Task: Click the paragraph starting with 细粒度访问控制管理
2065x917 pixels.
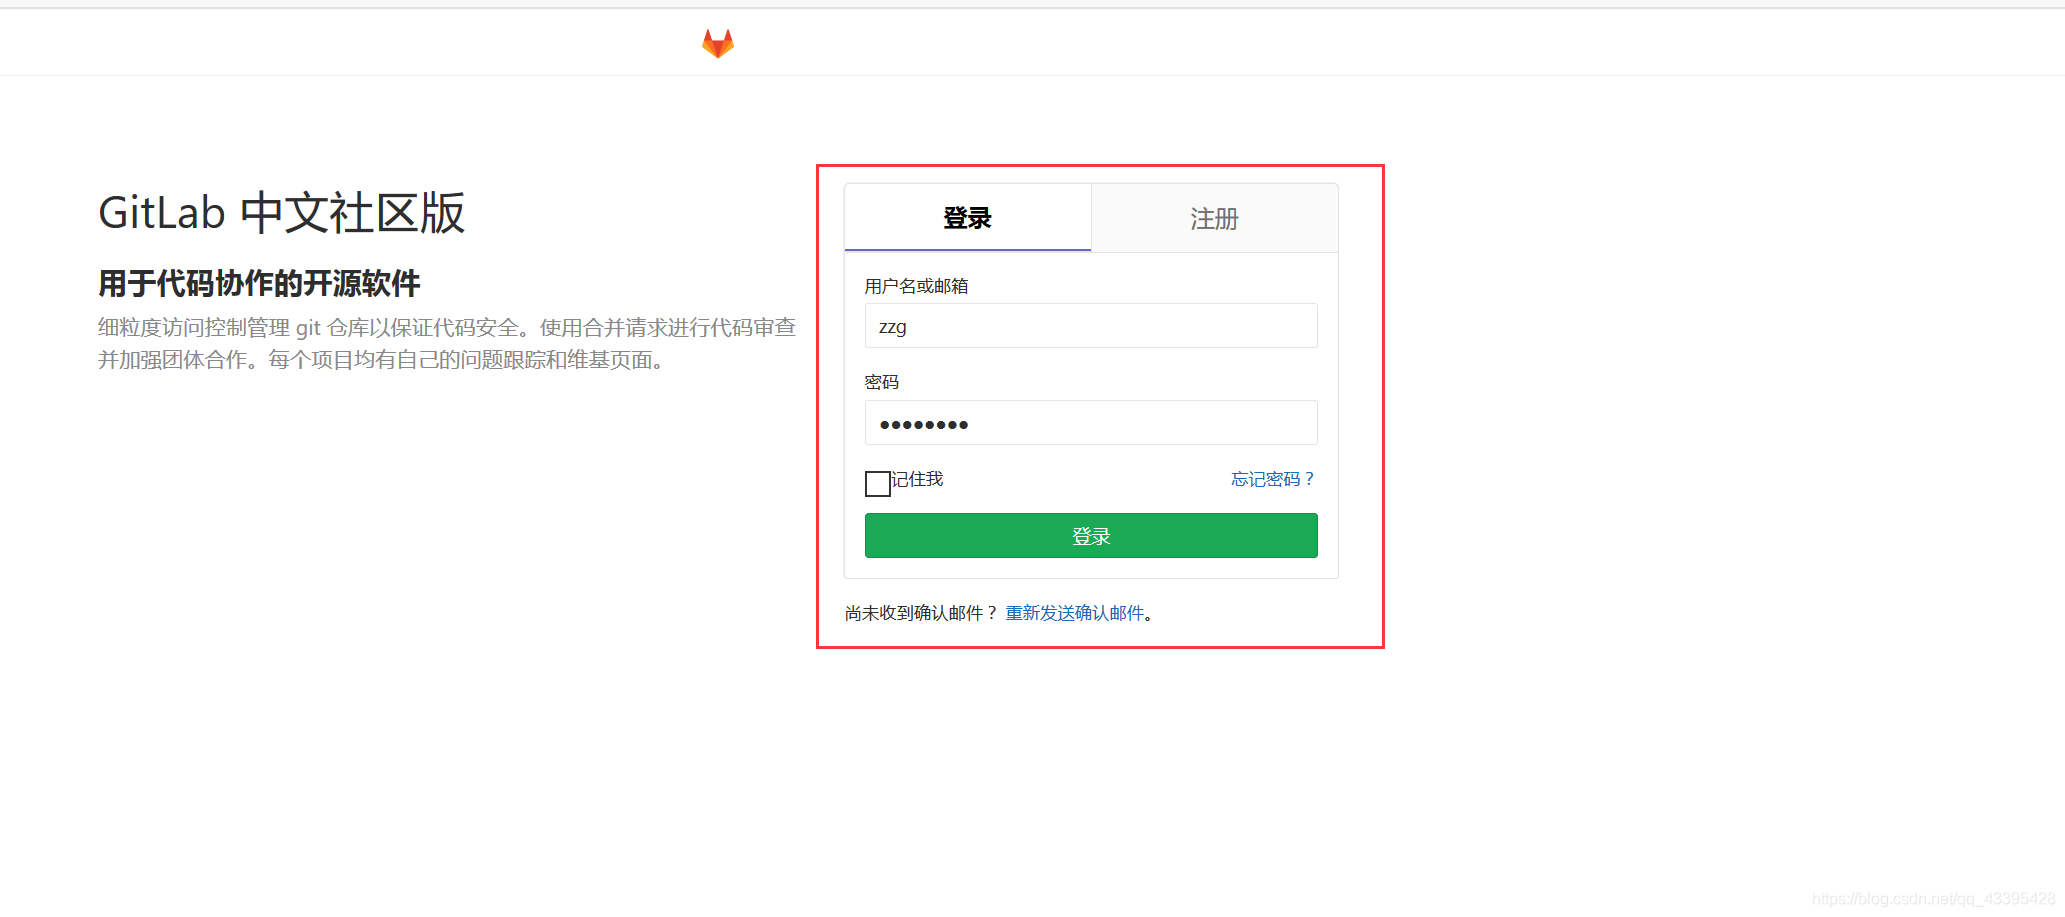Action: click(x=447, y=344)
